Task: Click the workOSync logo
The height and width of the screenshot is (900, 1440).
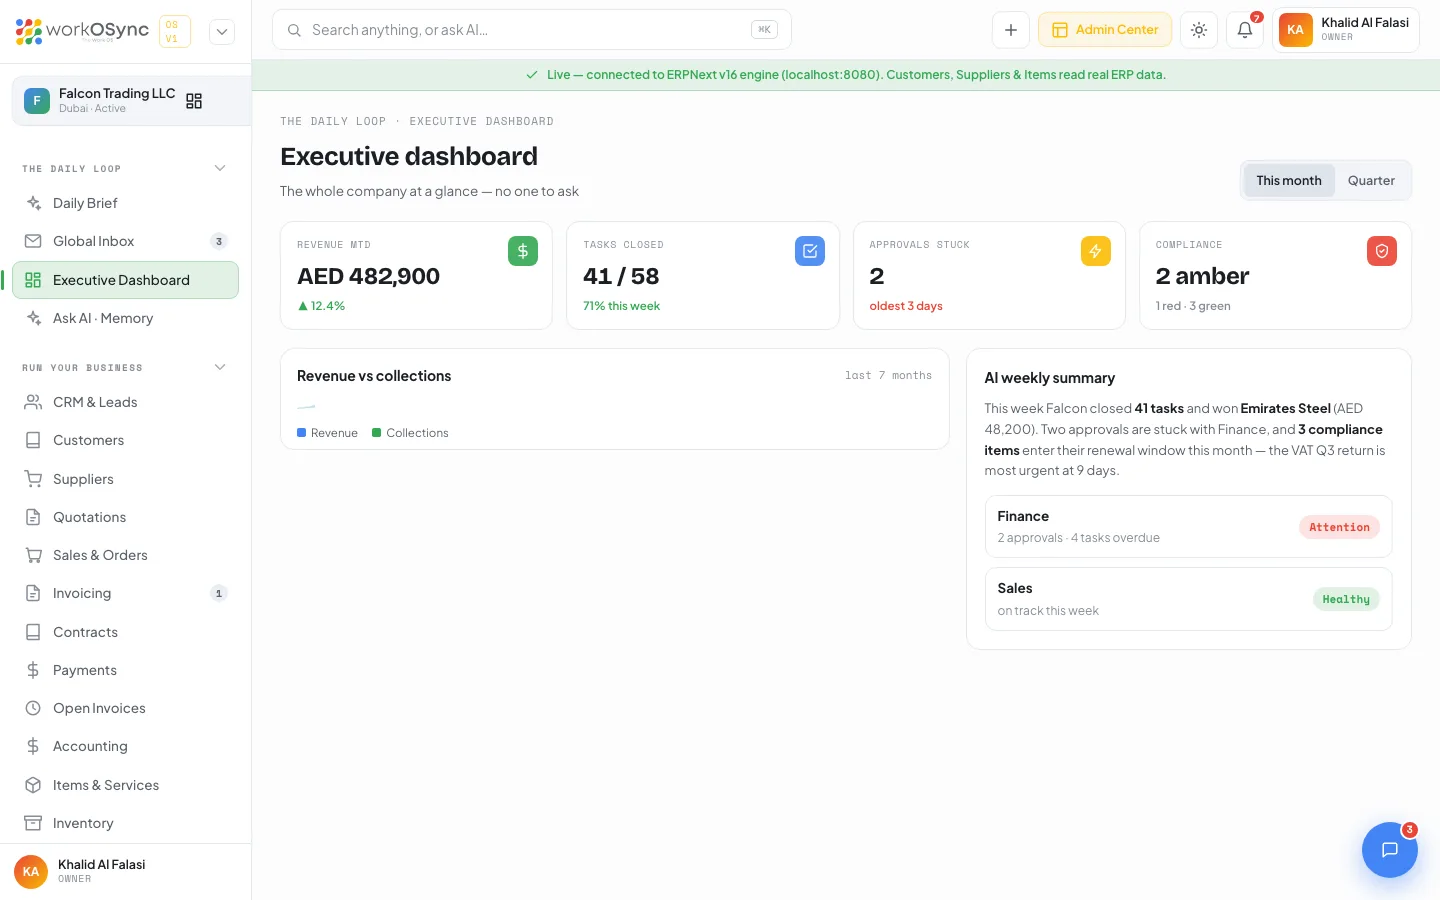Action: coord(82,31)
